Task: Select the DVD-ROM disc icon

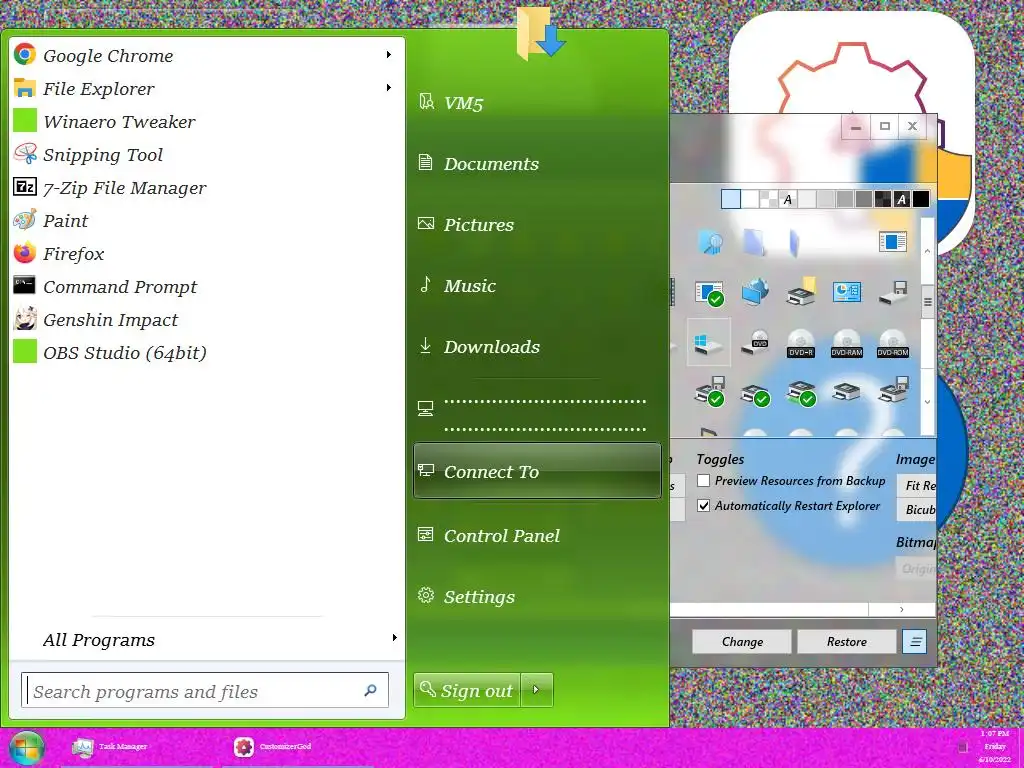Action: pos(893,343)
